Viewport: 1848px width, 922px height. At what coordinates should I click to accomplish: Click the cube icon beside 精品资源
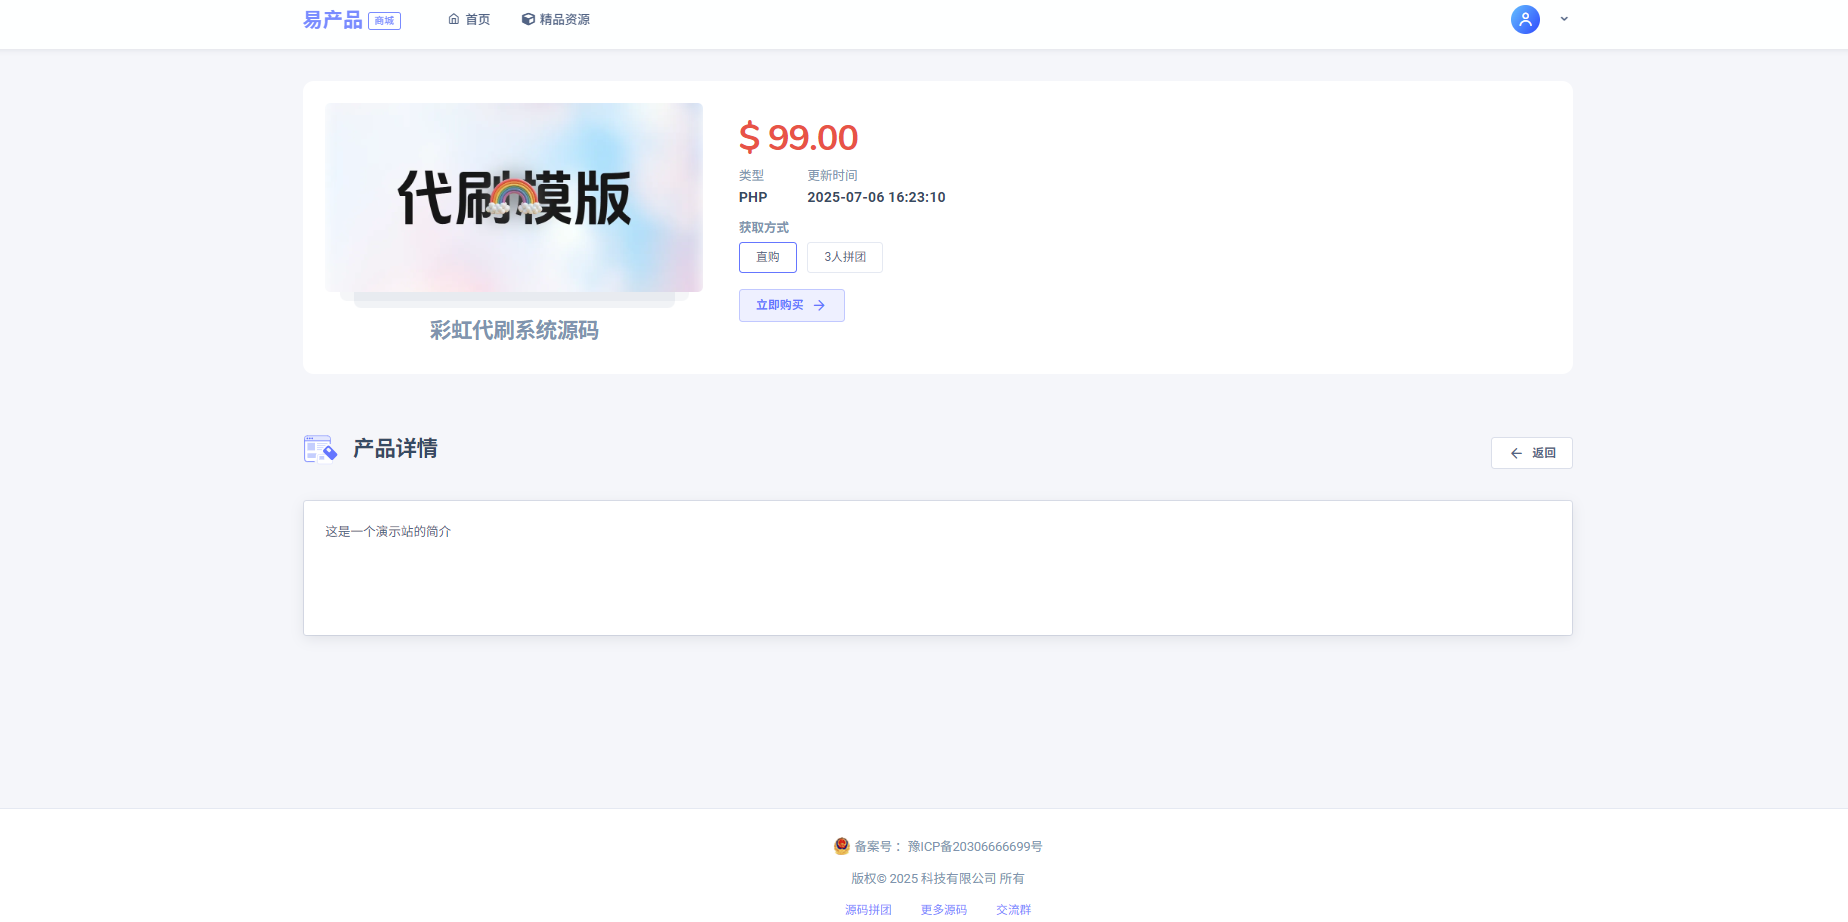coord(528,19)
